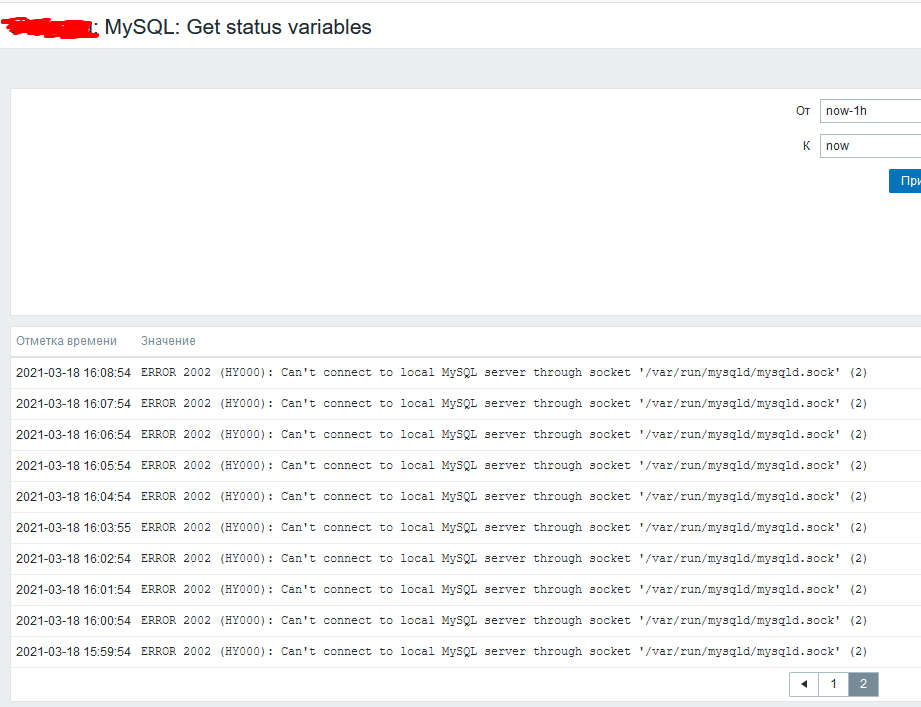Viewport: 921px width, 707px height.
Task: Click the 'Значение' column header
Action: [168, 341]
